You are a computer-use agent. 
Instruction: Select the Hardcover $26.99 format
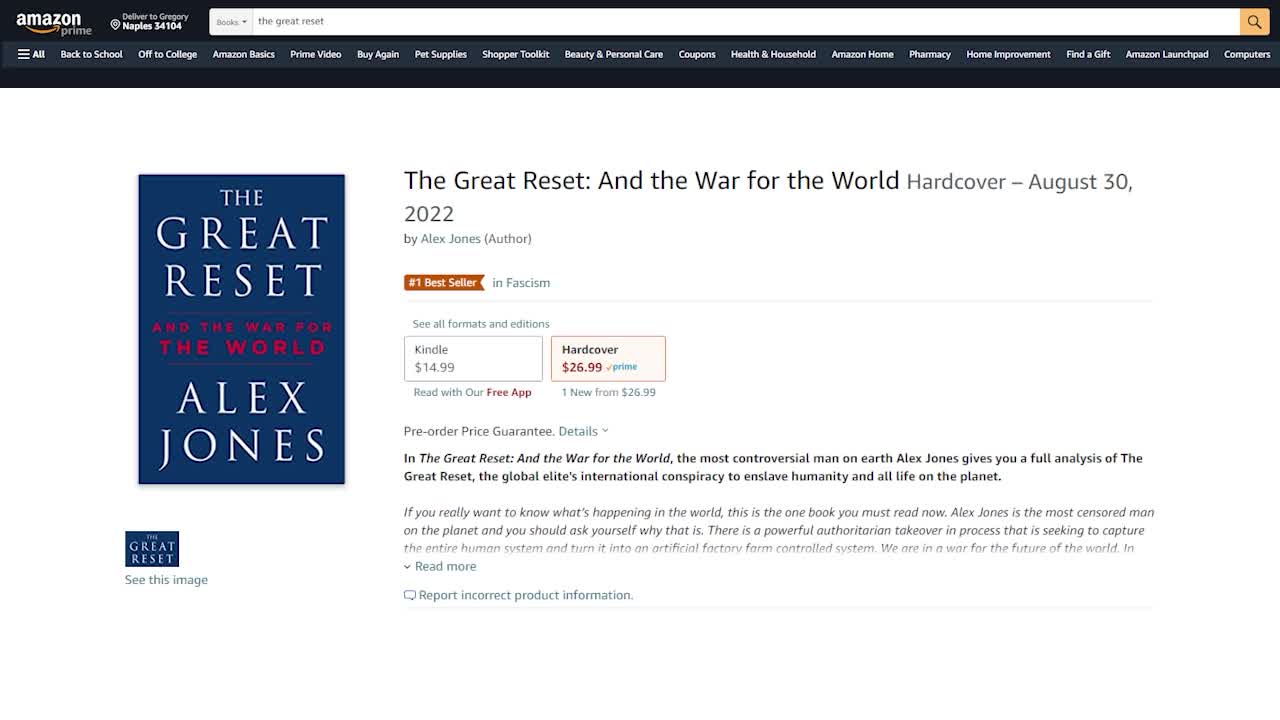[608, 358]
